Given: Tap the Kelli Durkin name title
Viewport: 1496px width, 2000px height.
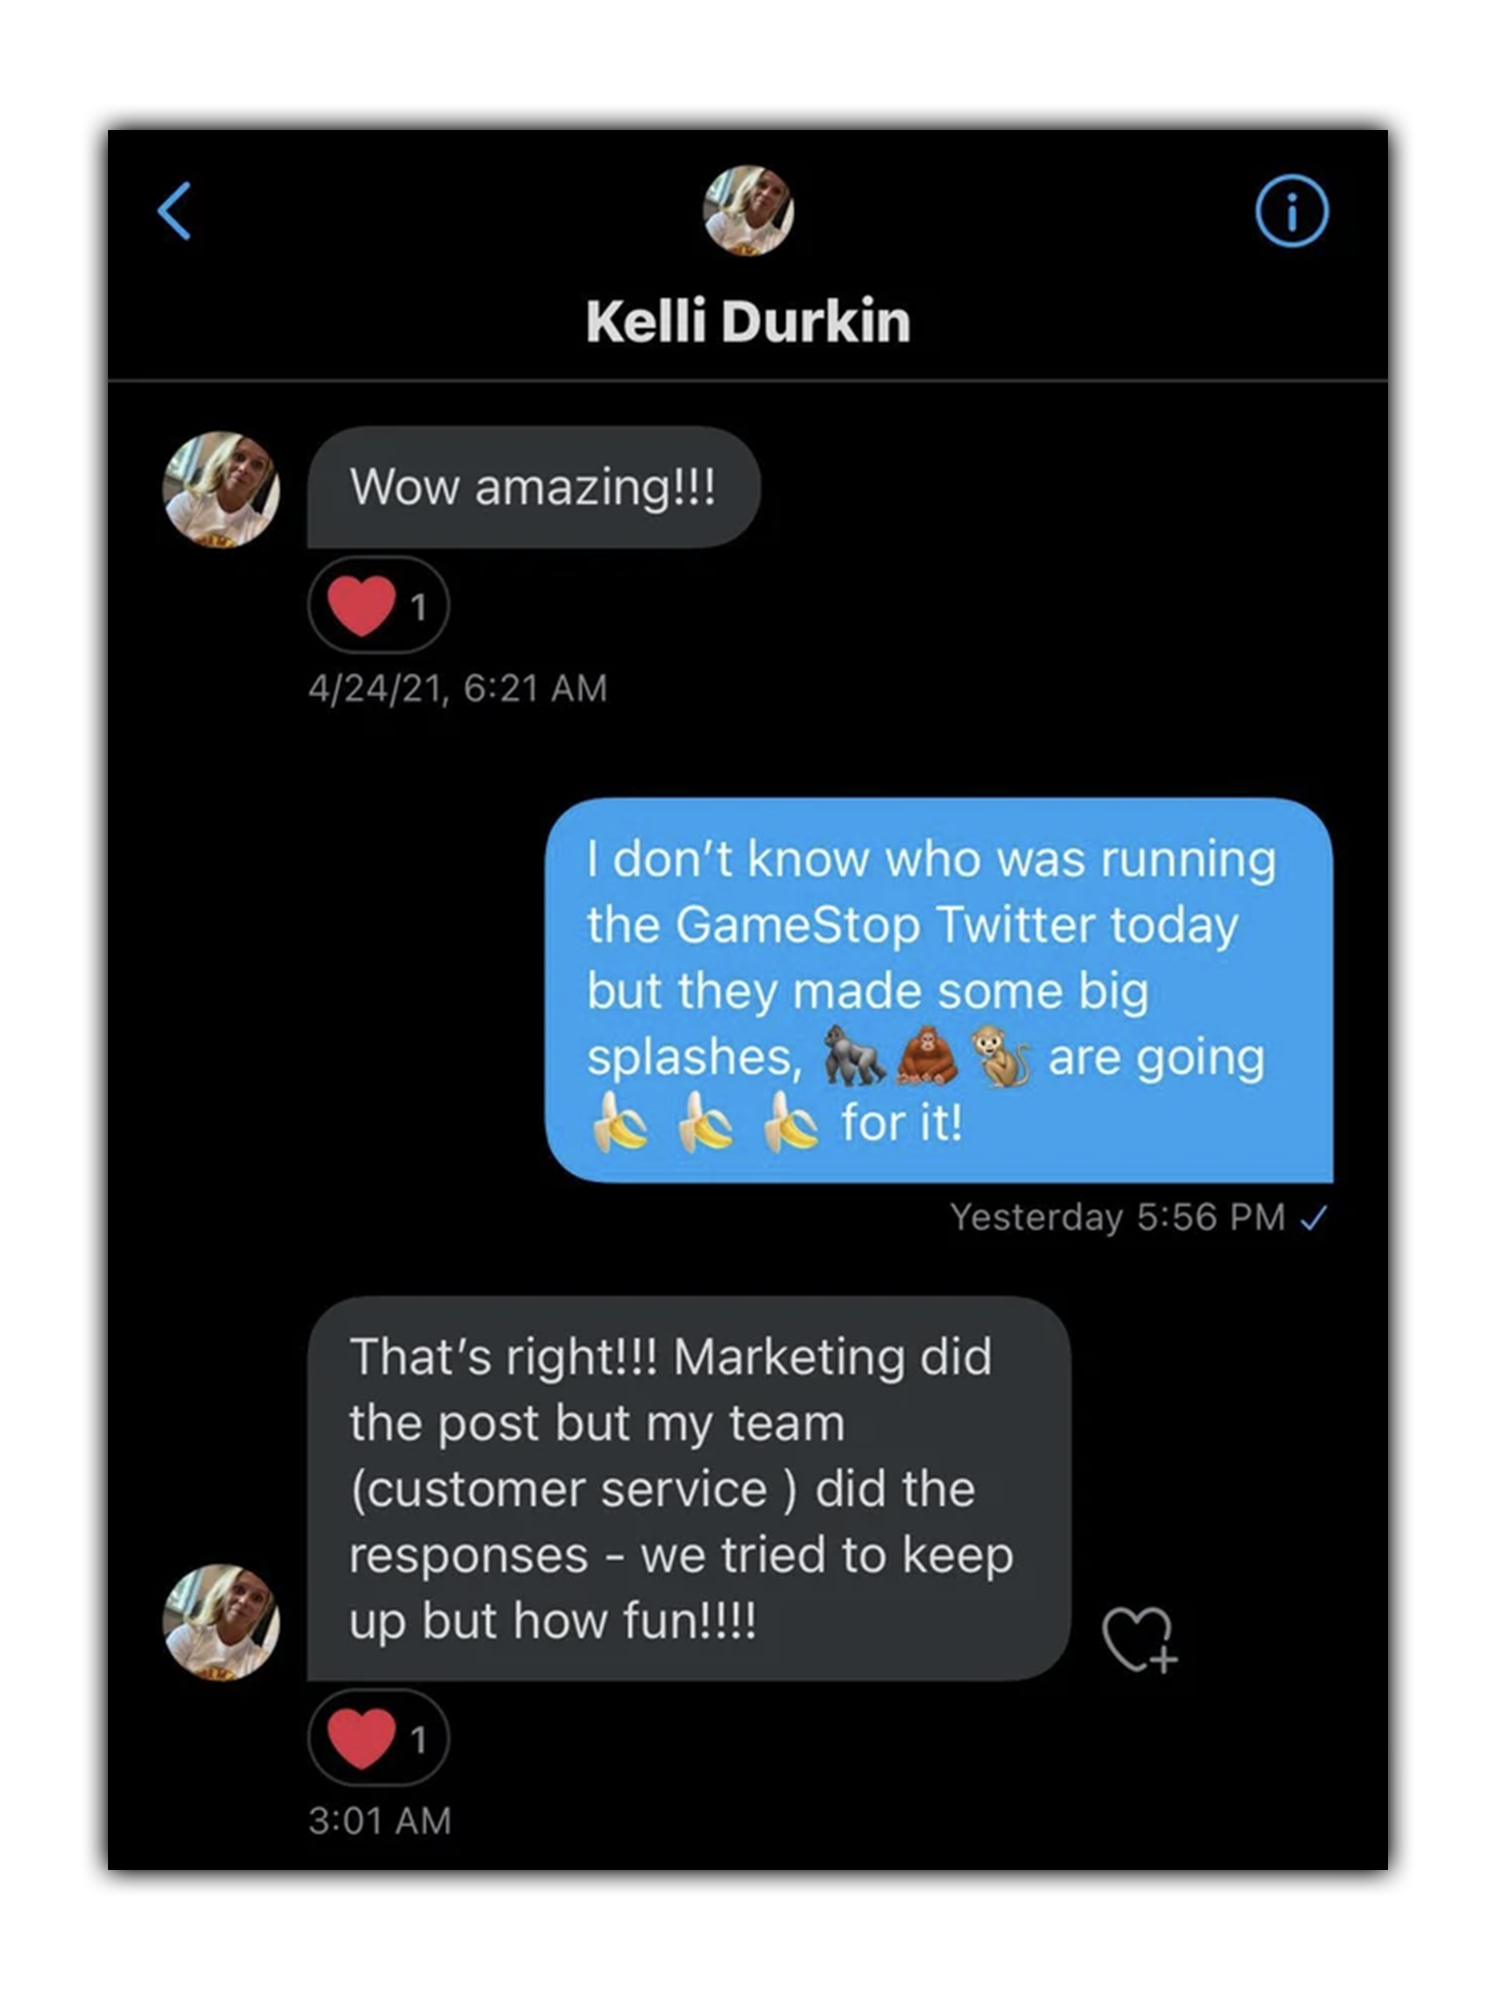Looking at the screenshot, I should (x=748, y=321).
